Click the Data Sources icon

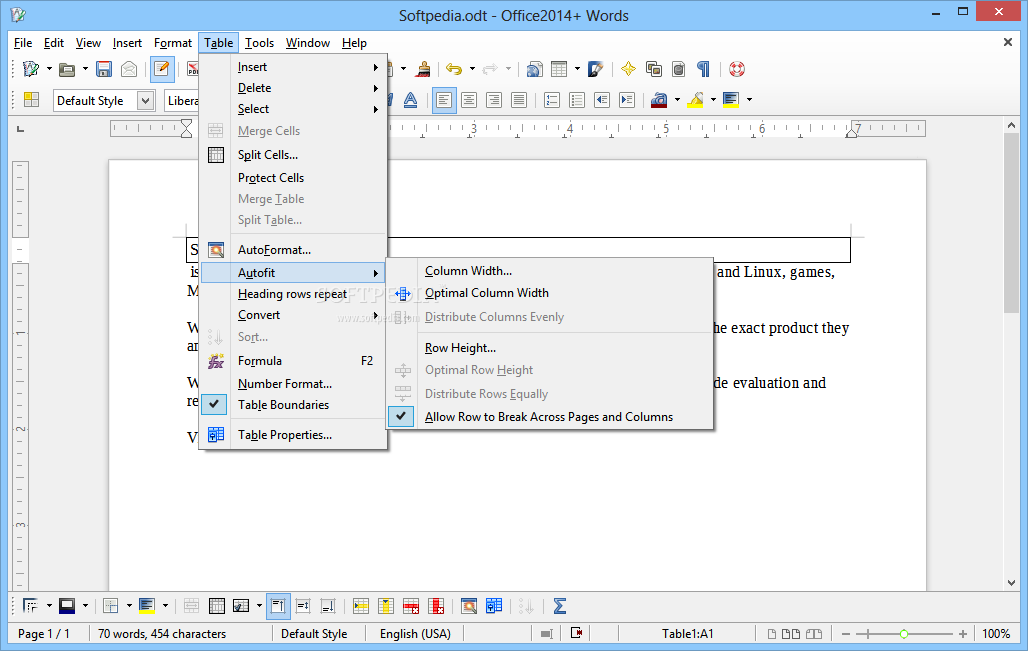tap(679, 69)
